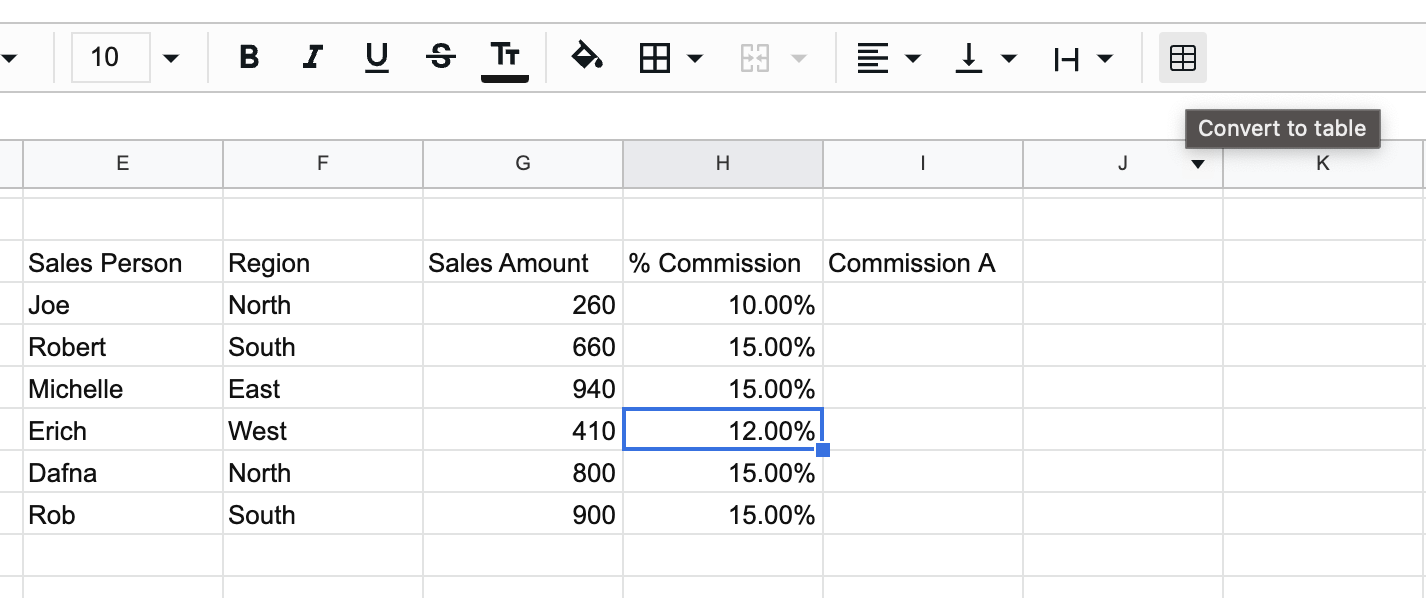Expand the borders dropdown arrow

695,59
